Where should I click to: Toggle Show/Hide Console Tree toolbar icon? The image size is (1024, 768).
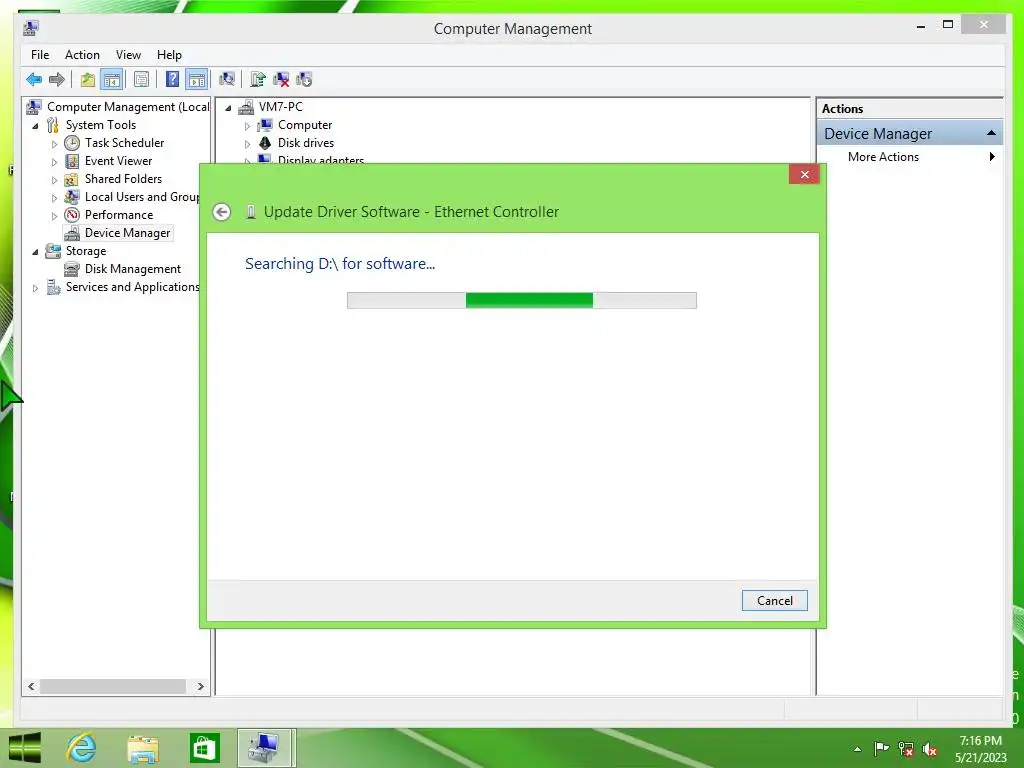[x=112, y=80]
